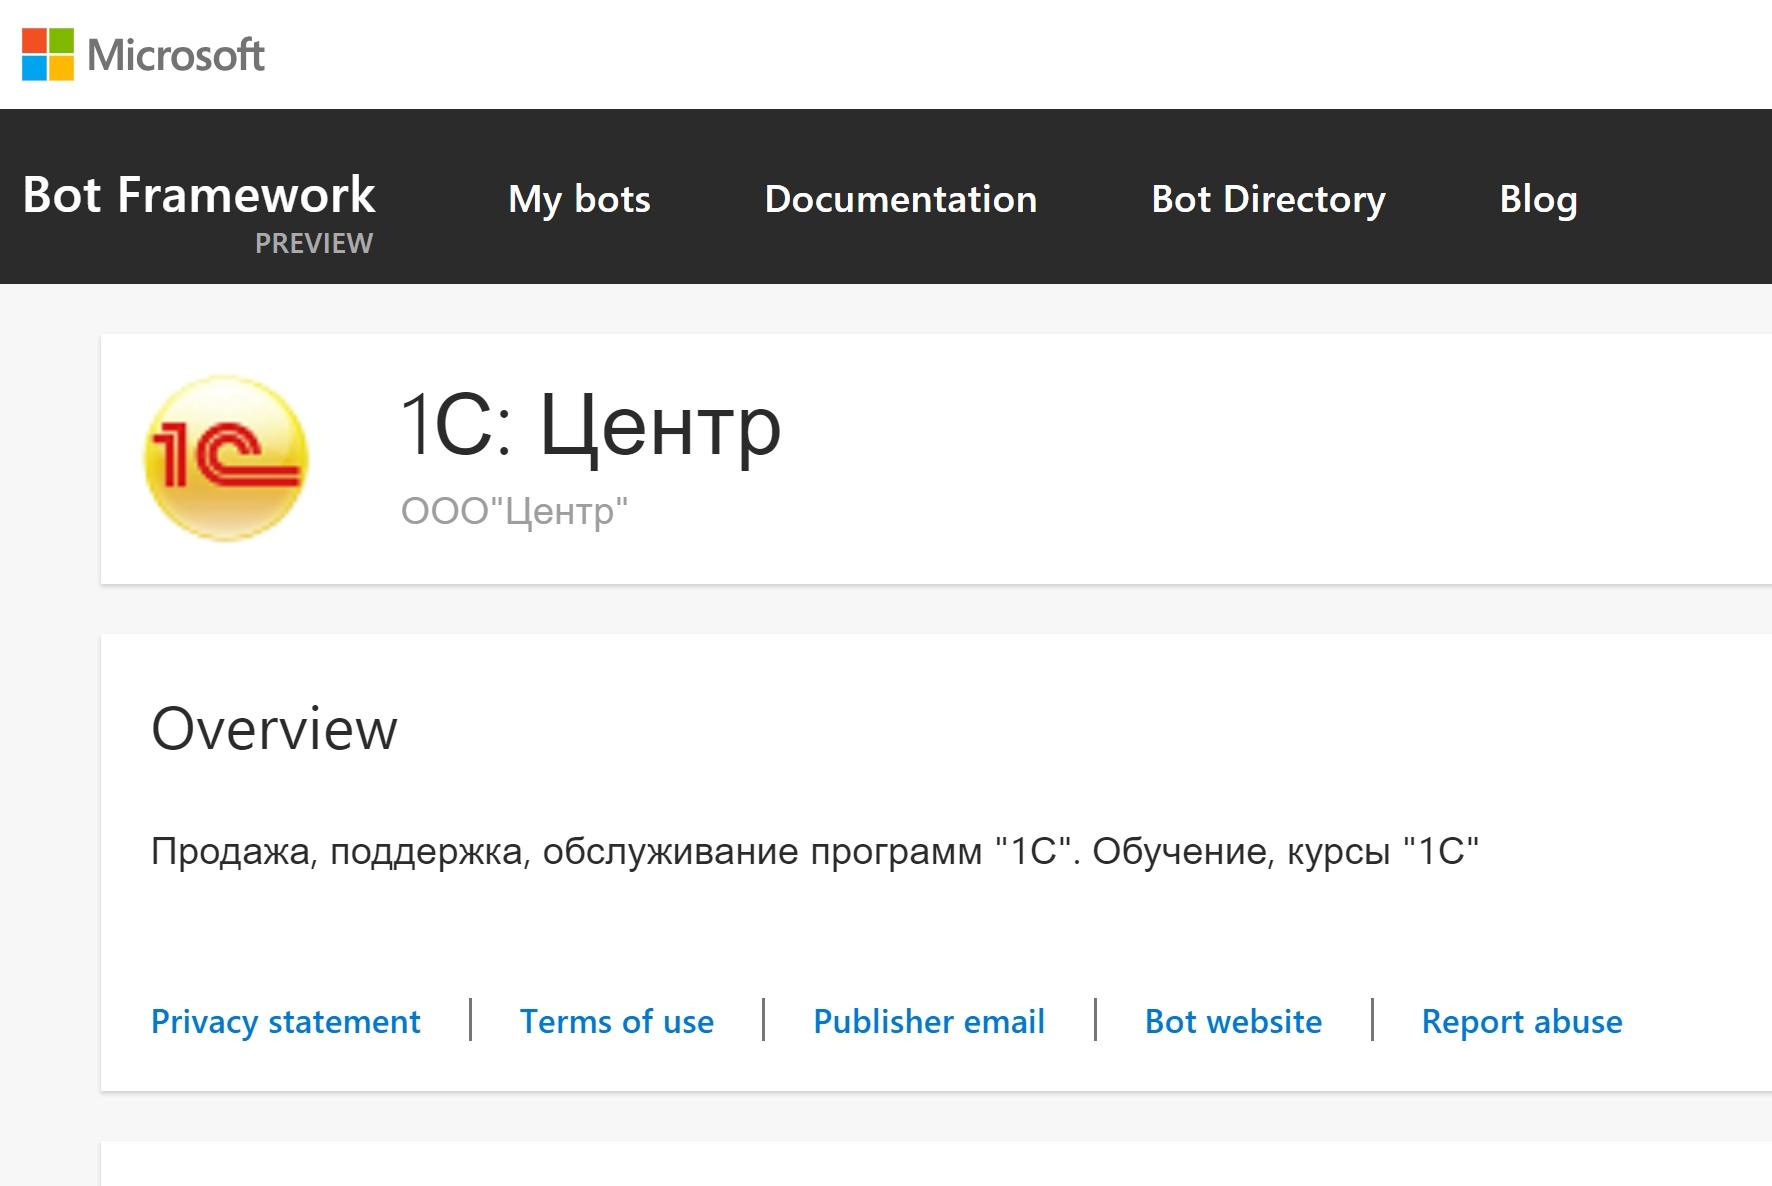The width and height of the screenshot is (1772, 1186).
Task: Click the PREVIEW label under Bot Framework
Action: pos(314,243)
